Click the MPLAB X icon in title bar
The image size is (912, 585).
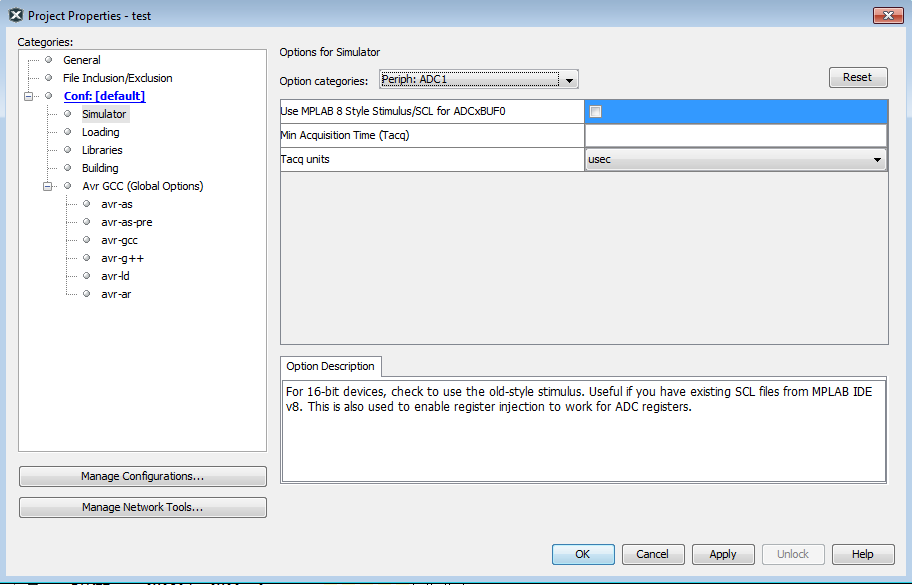pos(16,16)
